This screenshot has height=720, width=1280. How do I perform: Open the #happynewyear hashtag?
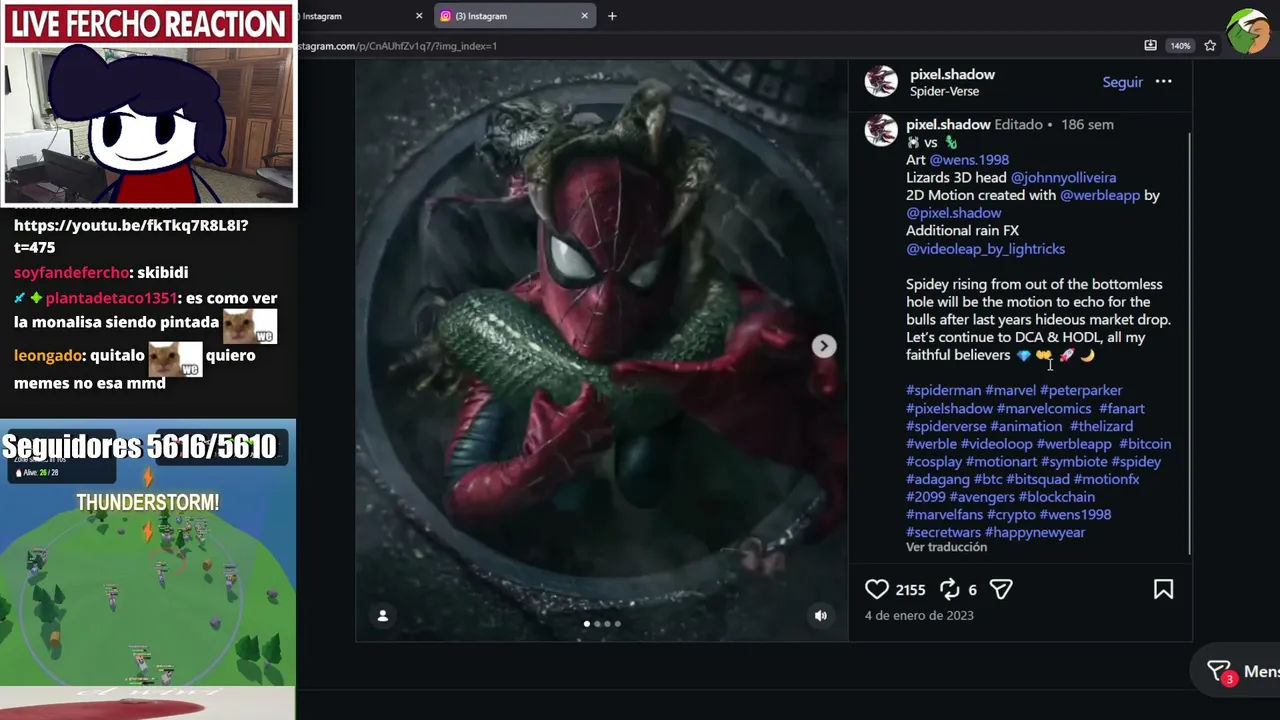tap(1035, 533)
